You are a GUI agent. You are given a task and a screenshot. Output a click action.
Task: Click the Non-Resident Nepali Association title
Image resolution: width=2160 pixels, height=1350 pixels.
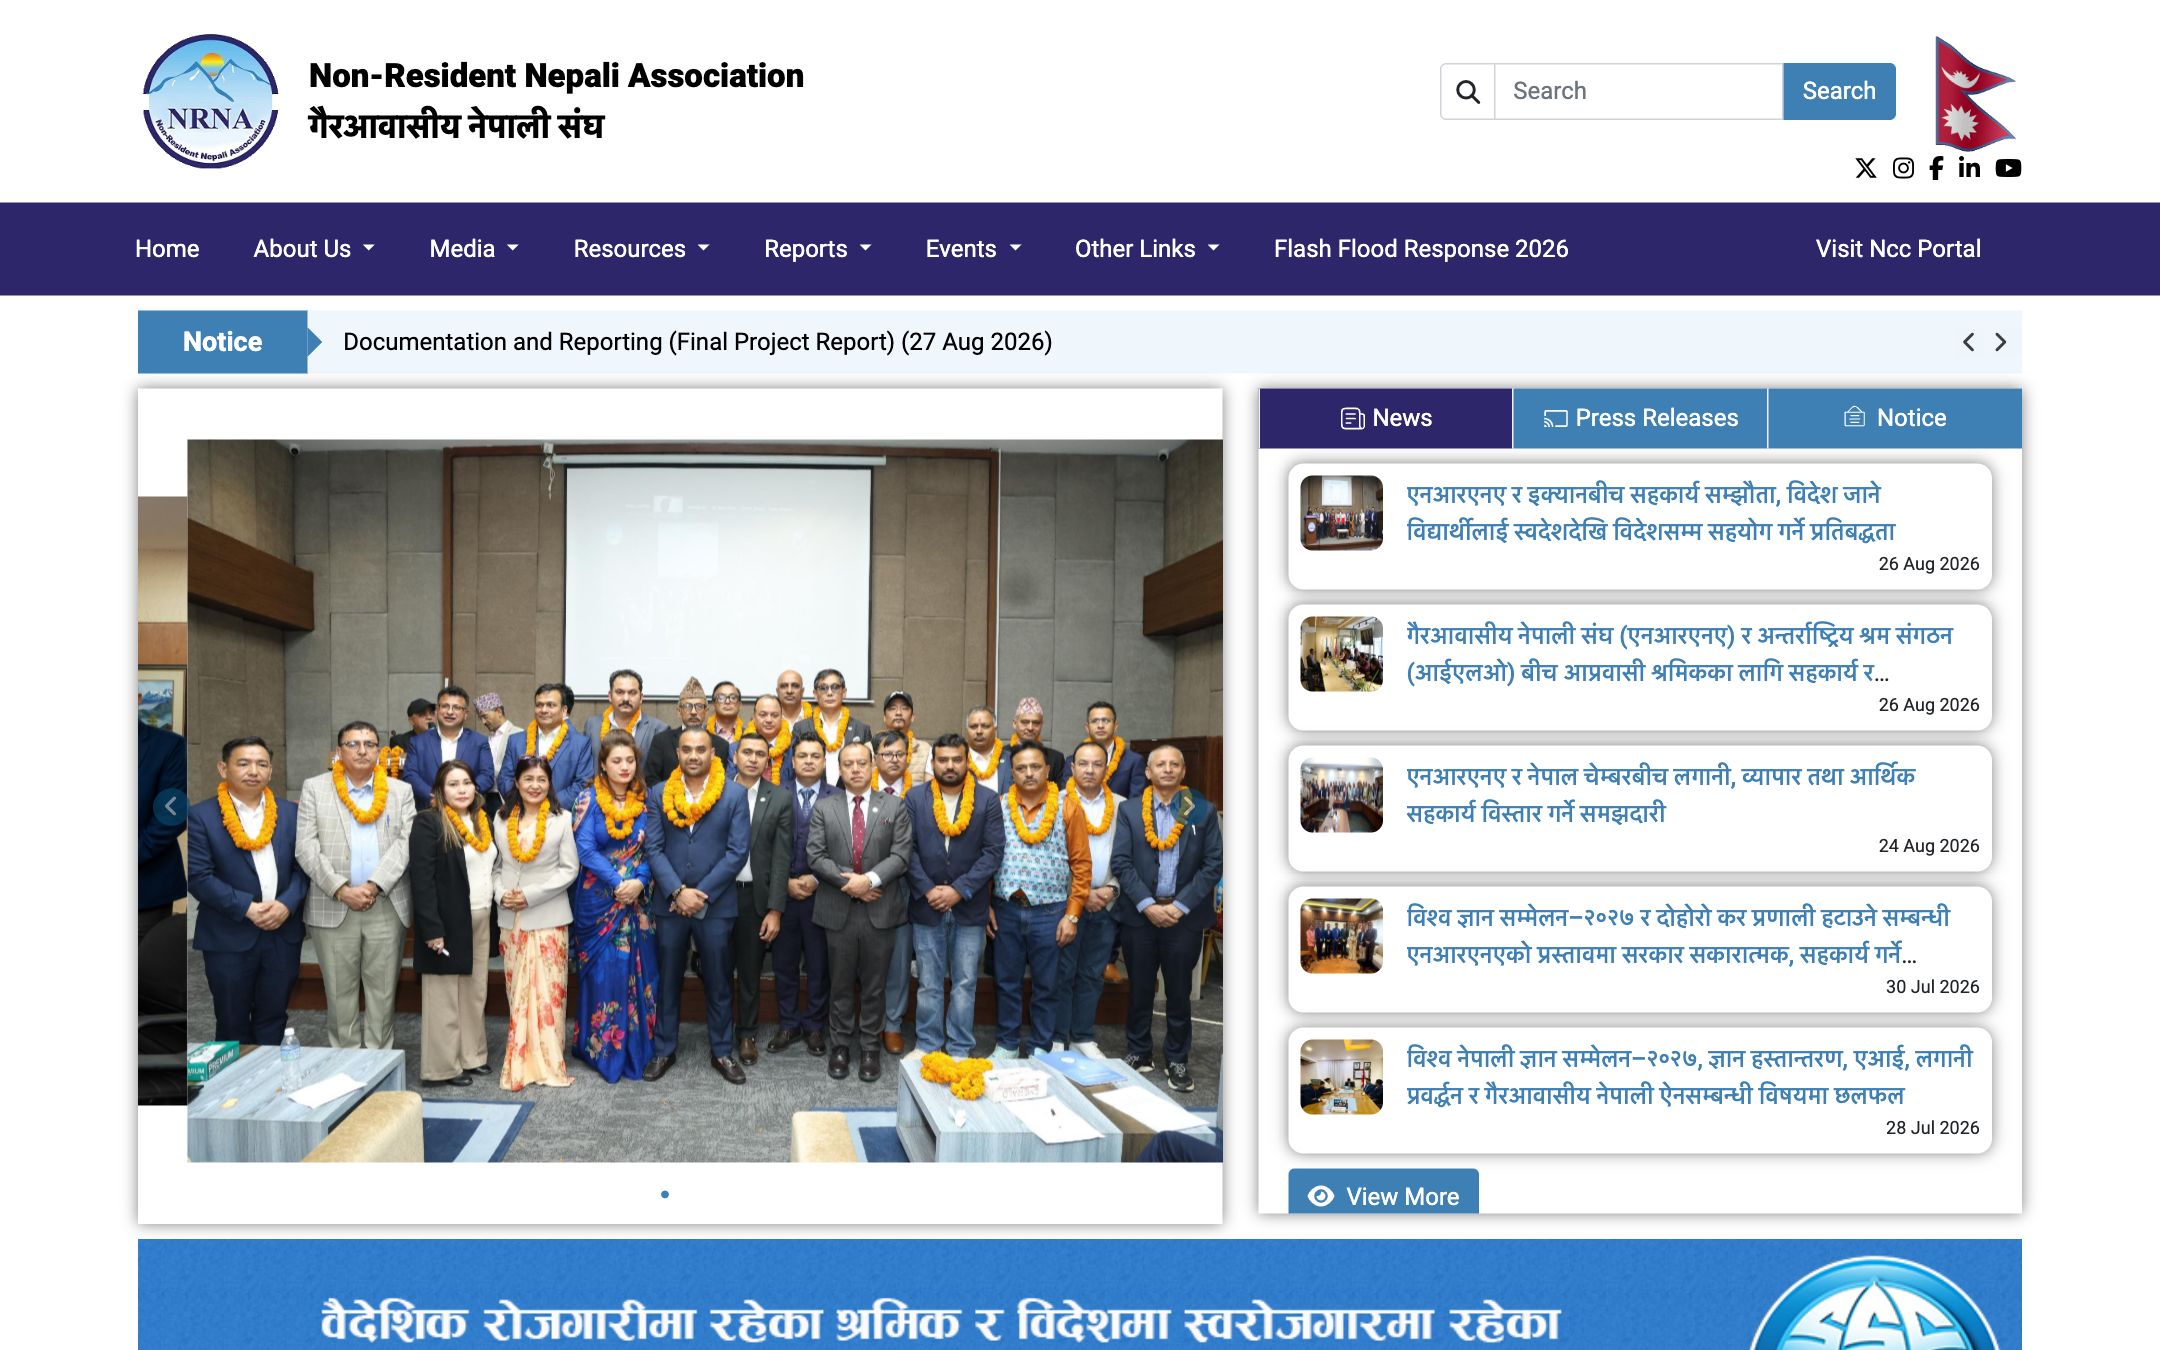pos(556,76)
